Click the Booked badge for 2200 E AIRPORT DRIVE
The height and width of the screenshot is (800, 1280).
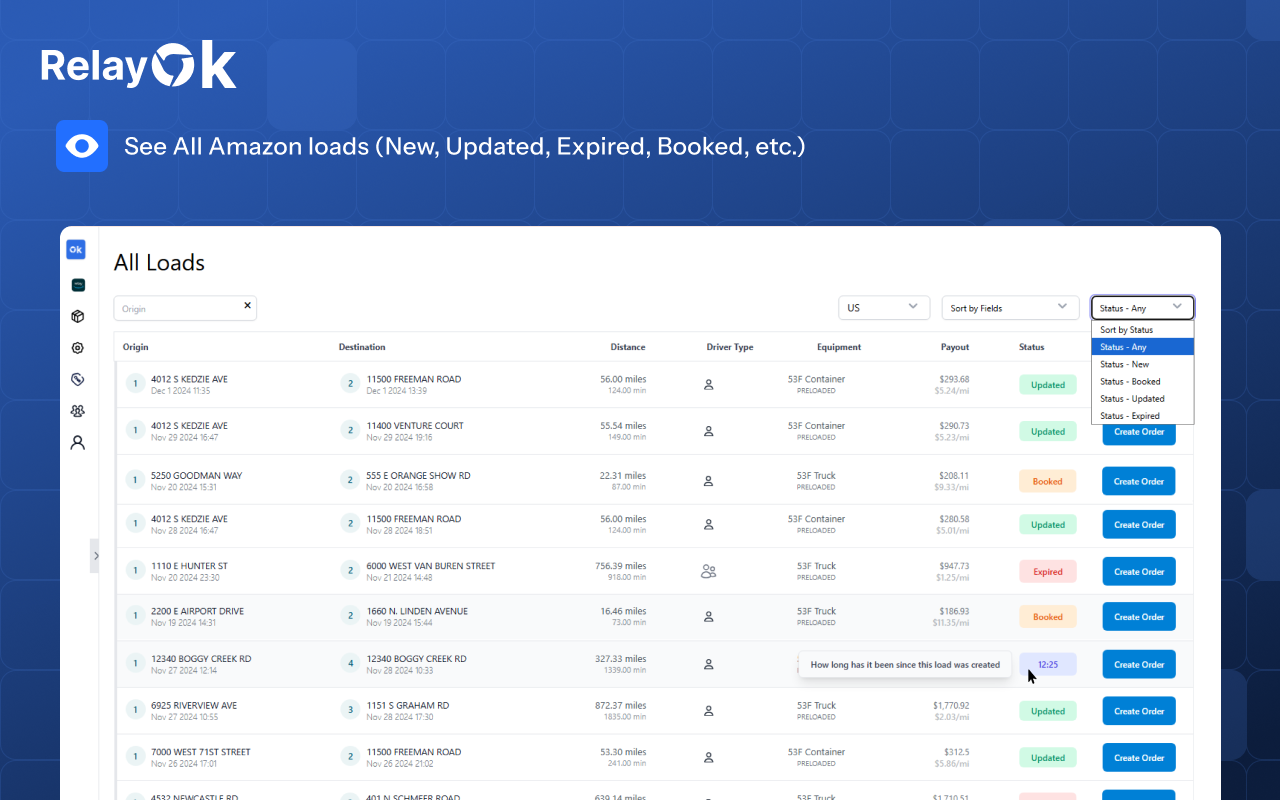pos(1048,617)
